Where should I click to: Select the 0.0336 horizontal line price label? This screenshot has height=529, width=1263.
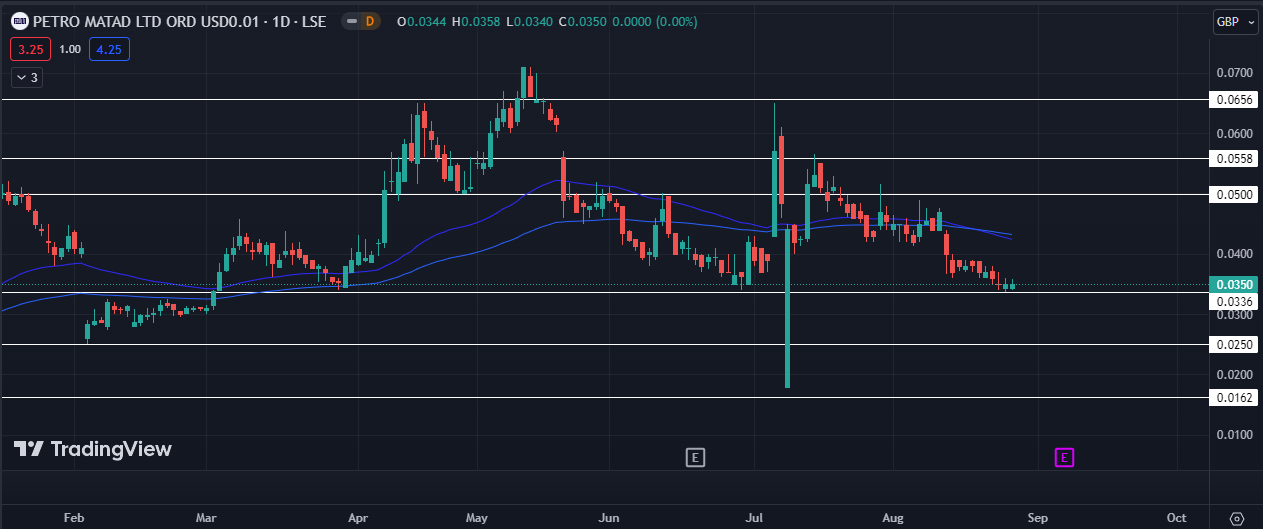1235,301
